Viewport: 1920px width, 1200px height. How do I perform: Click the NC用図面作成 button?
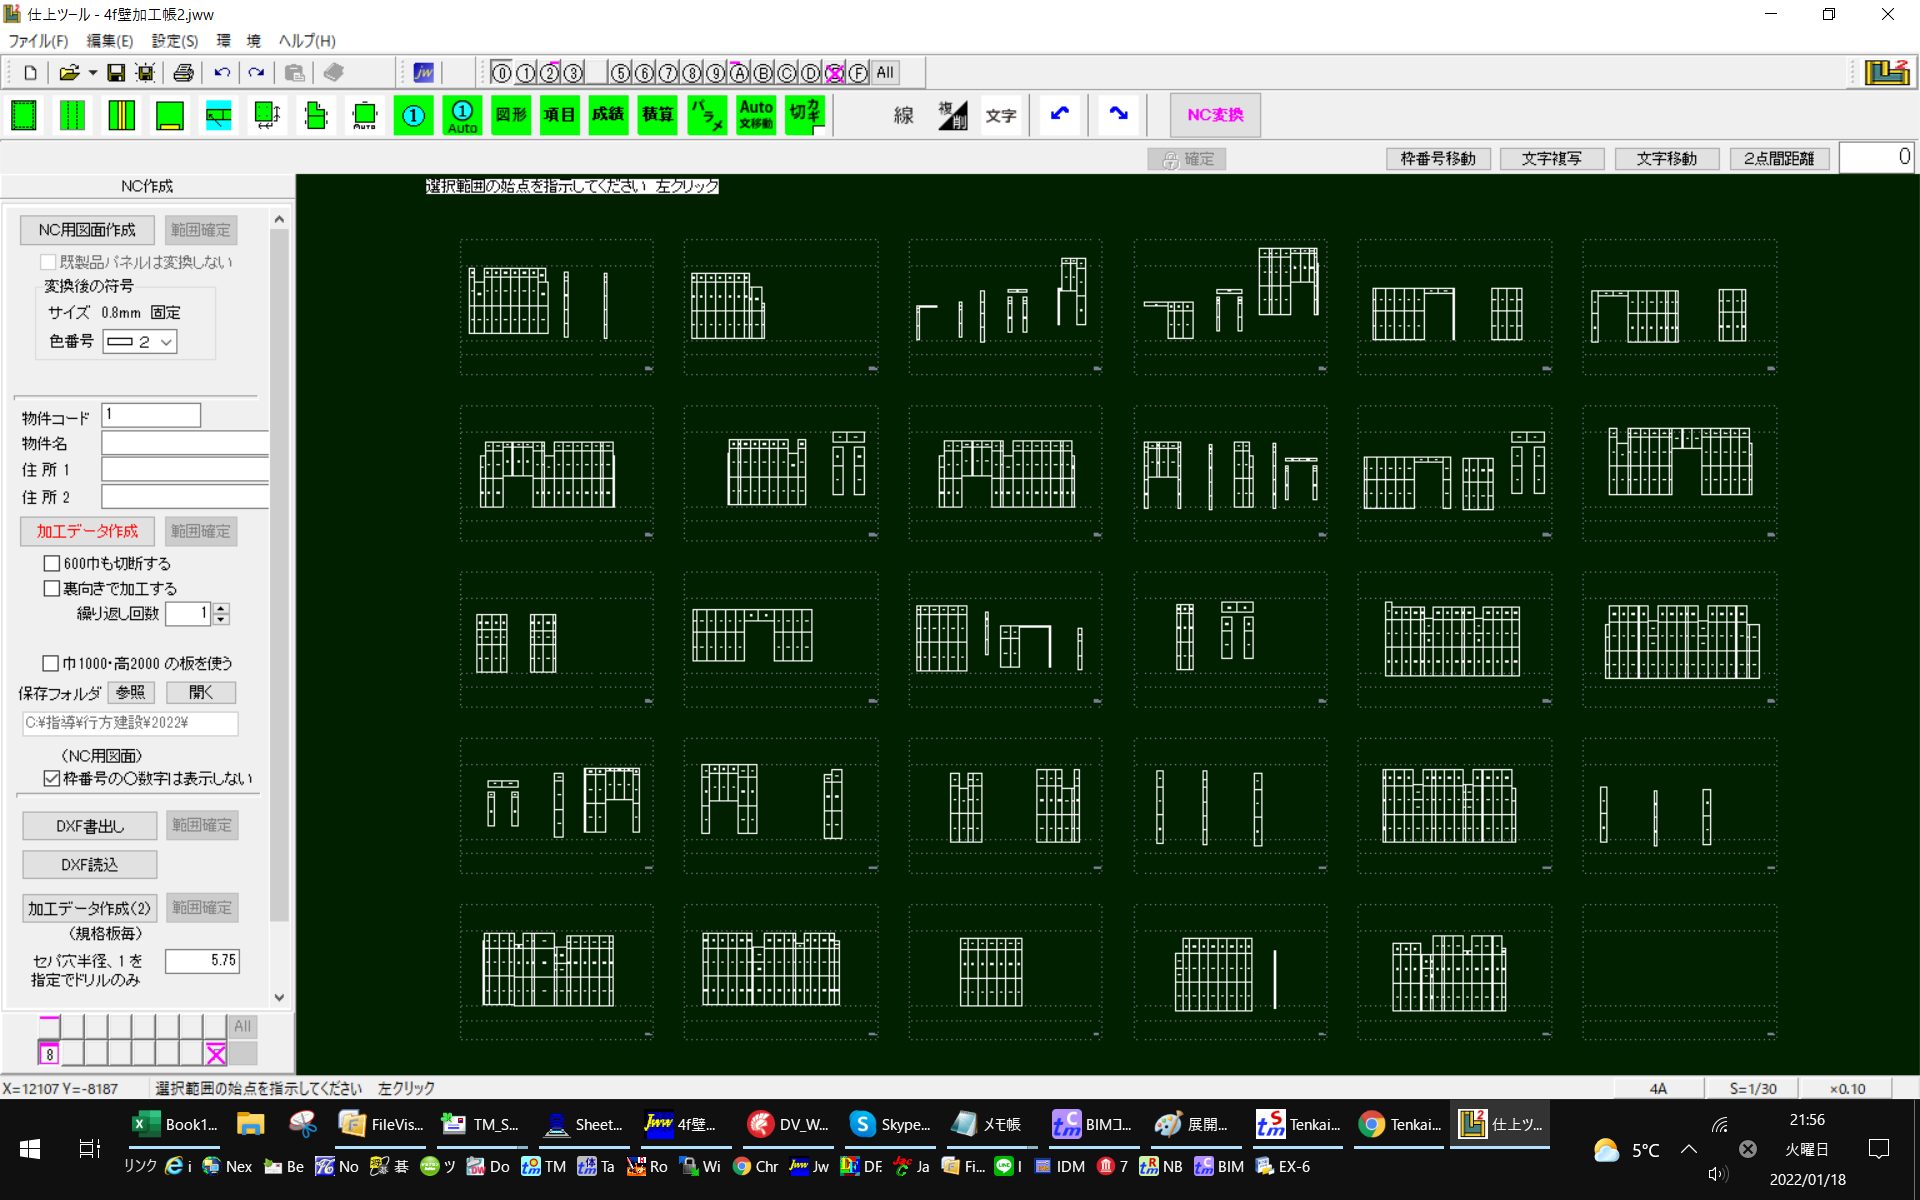click(x=87, y=230)
